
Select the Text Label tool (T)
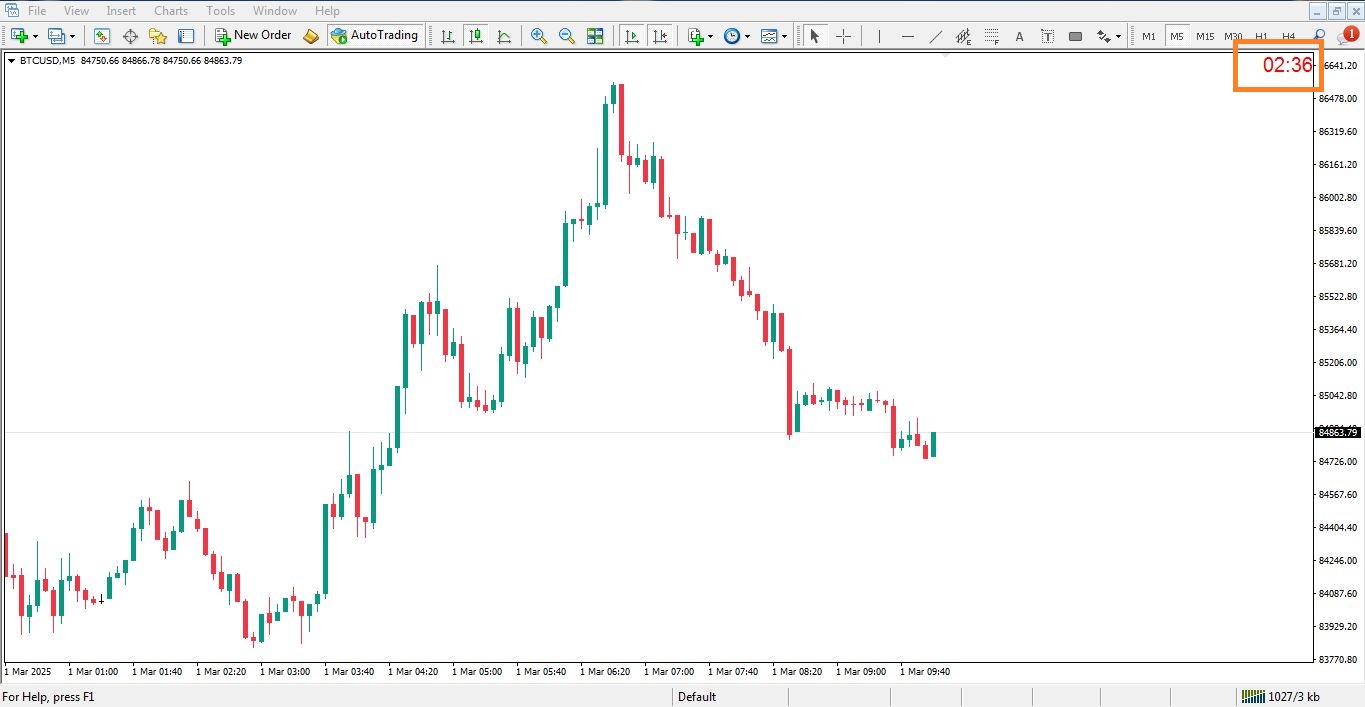pos(1047,36)
